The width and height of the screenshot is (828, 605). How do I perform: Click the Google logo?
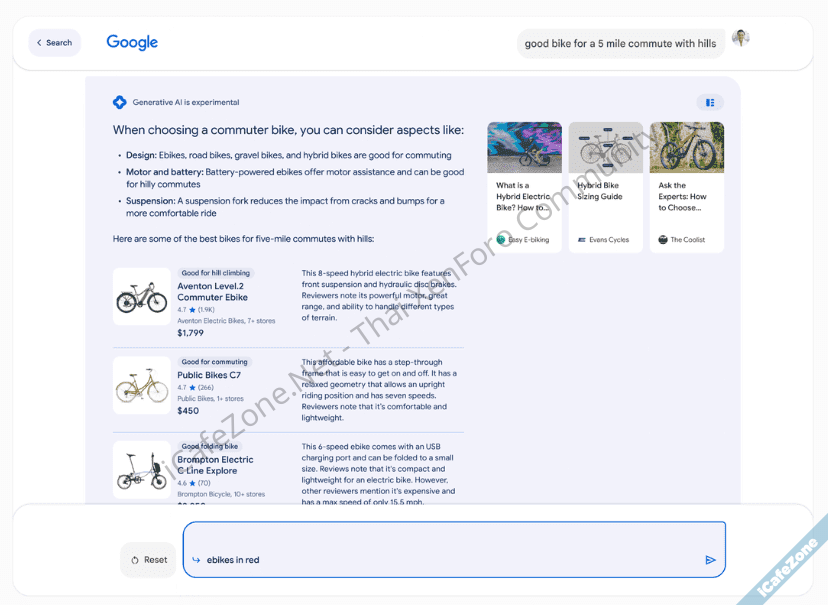point(132,42)
